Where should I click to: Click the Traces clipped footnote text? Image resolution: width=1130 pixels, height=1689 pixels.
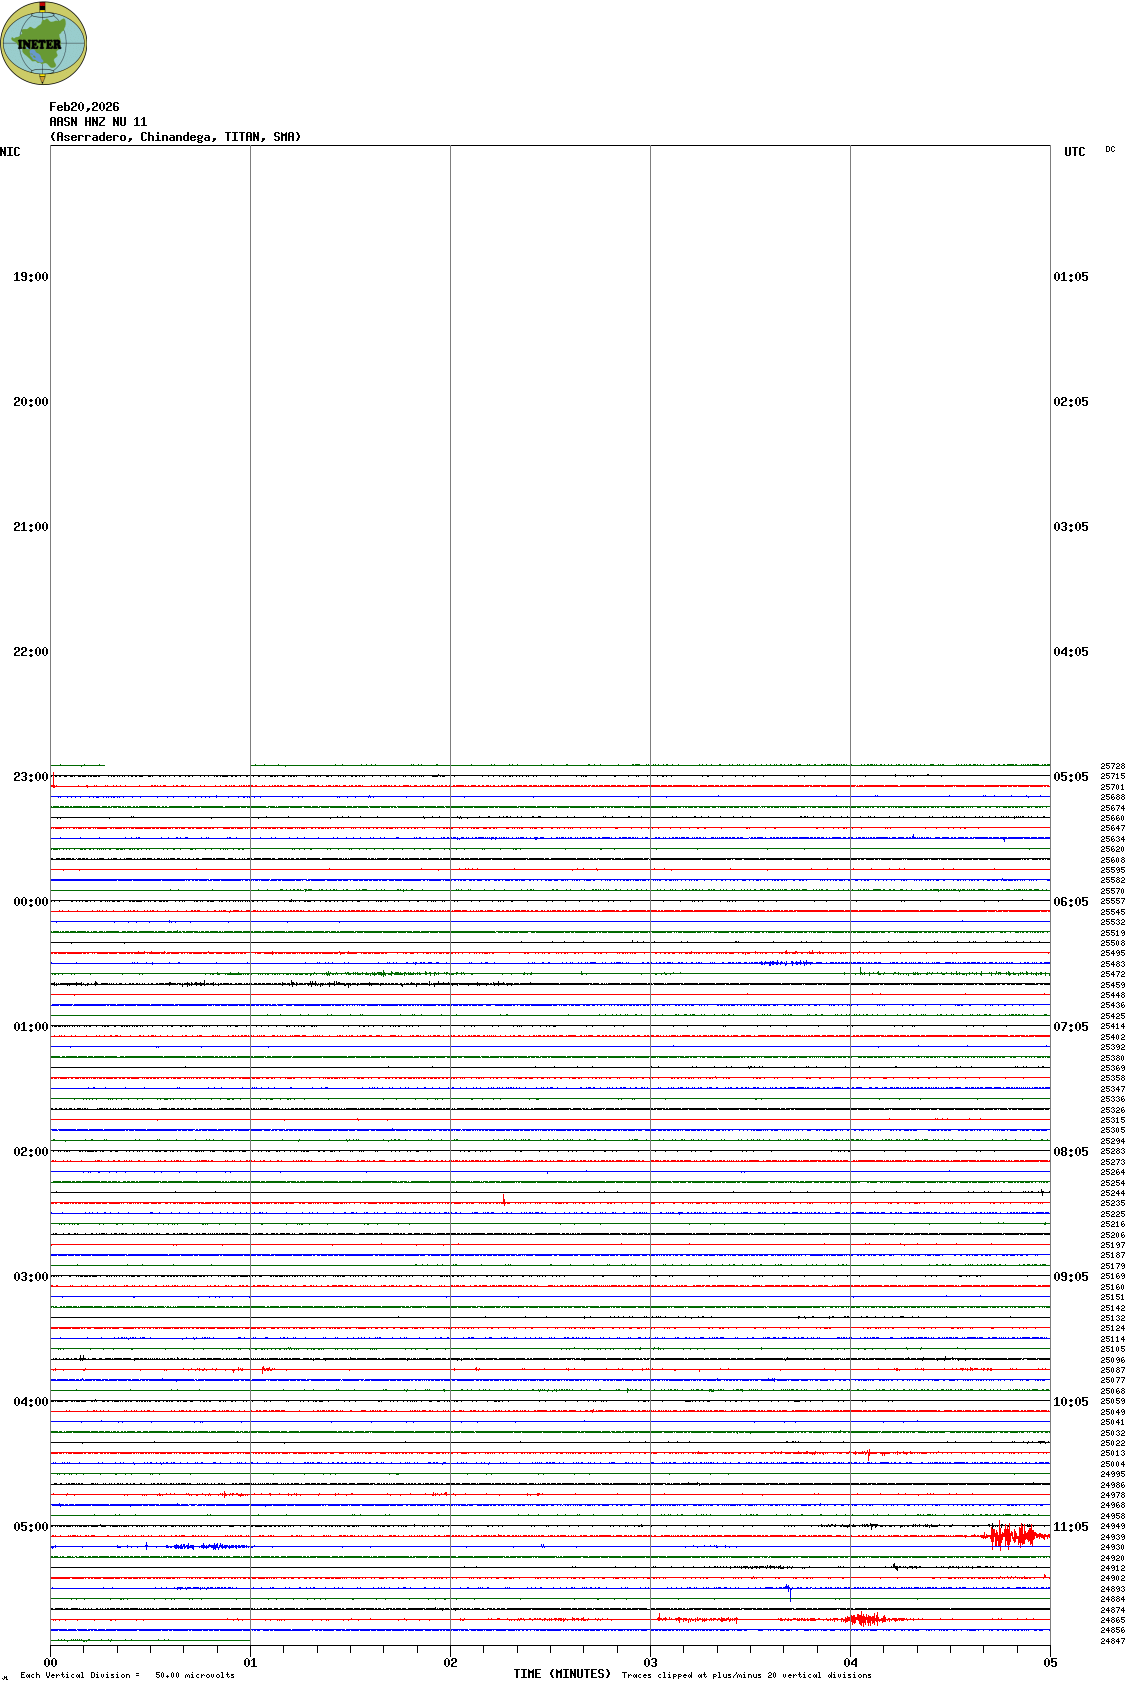click(x=746, y=1675)
